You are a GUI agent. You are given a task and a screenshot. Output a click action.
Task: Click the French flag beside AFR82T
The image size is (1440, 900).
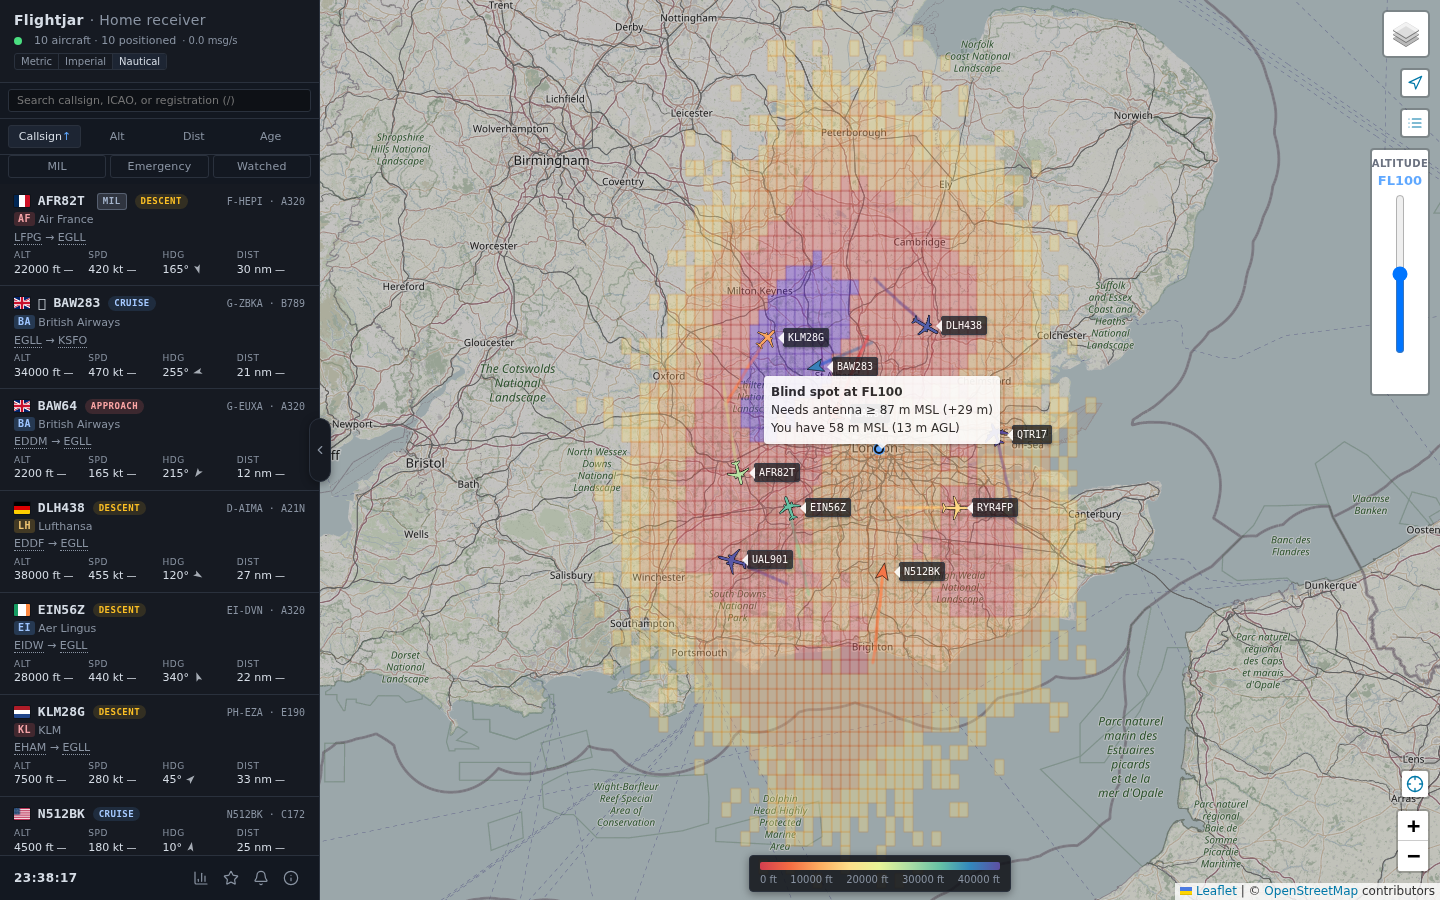[22, 201]
